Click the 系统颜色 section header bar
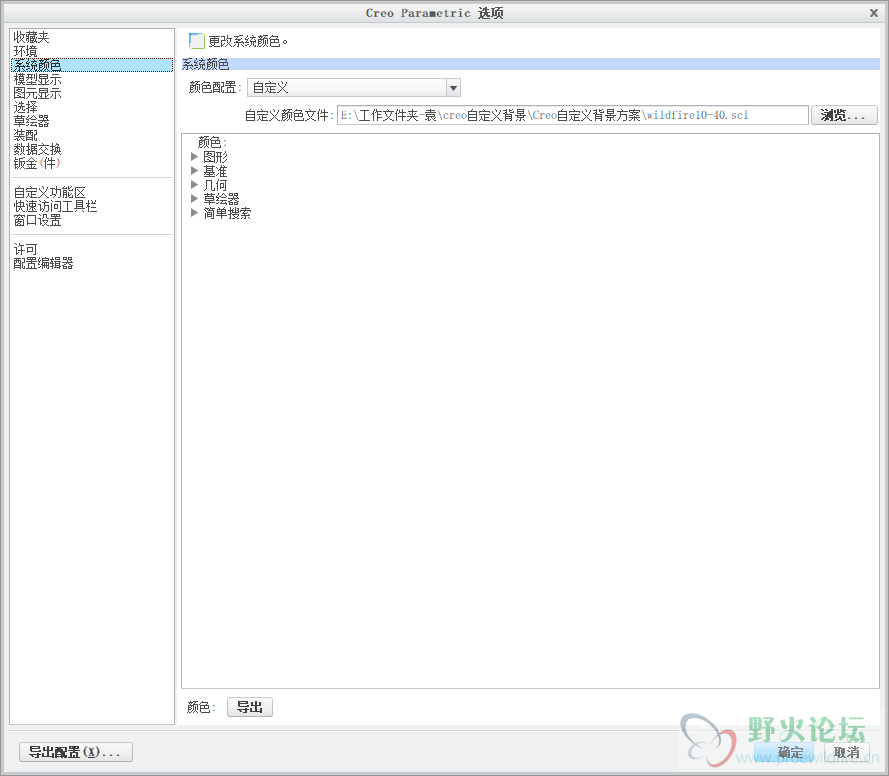 pyautogui.click(x=531, y=64)
